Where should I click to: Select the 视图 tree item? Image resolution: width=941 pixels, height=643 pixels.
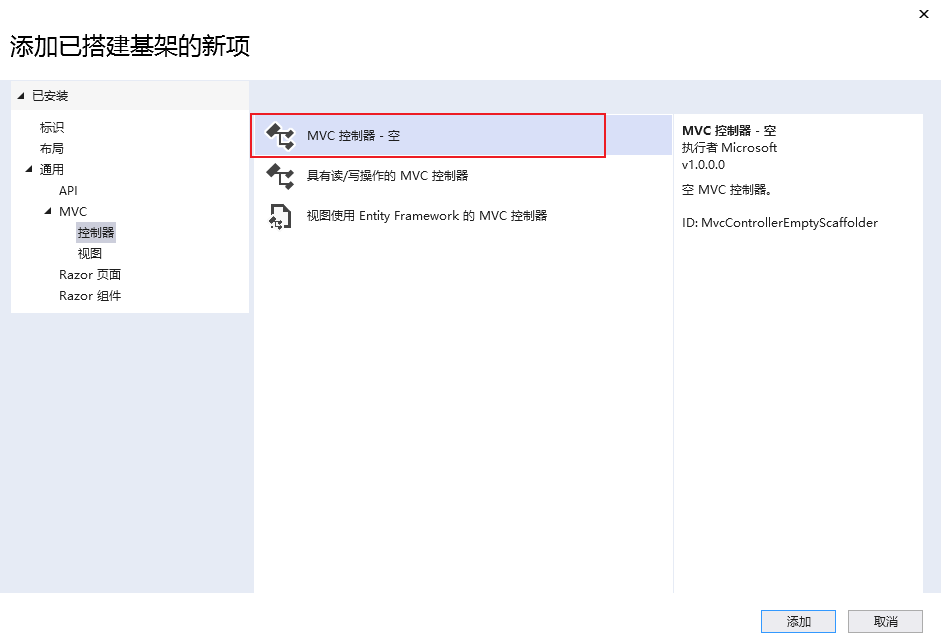(x=89, y=253)
